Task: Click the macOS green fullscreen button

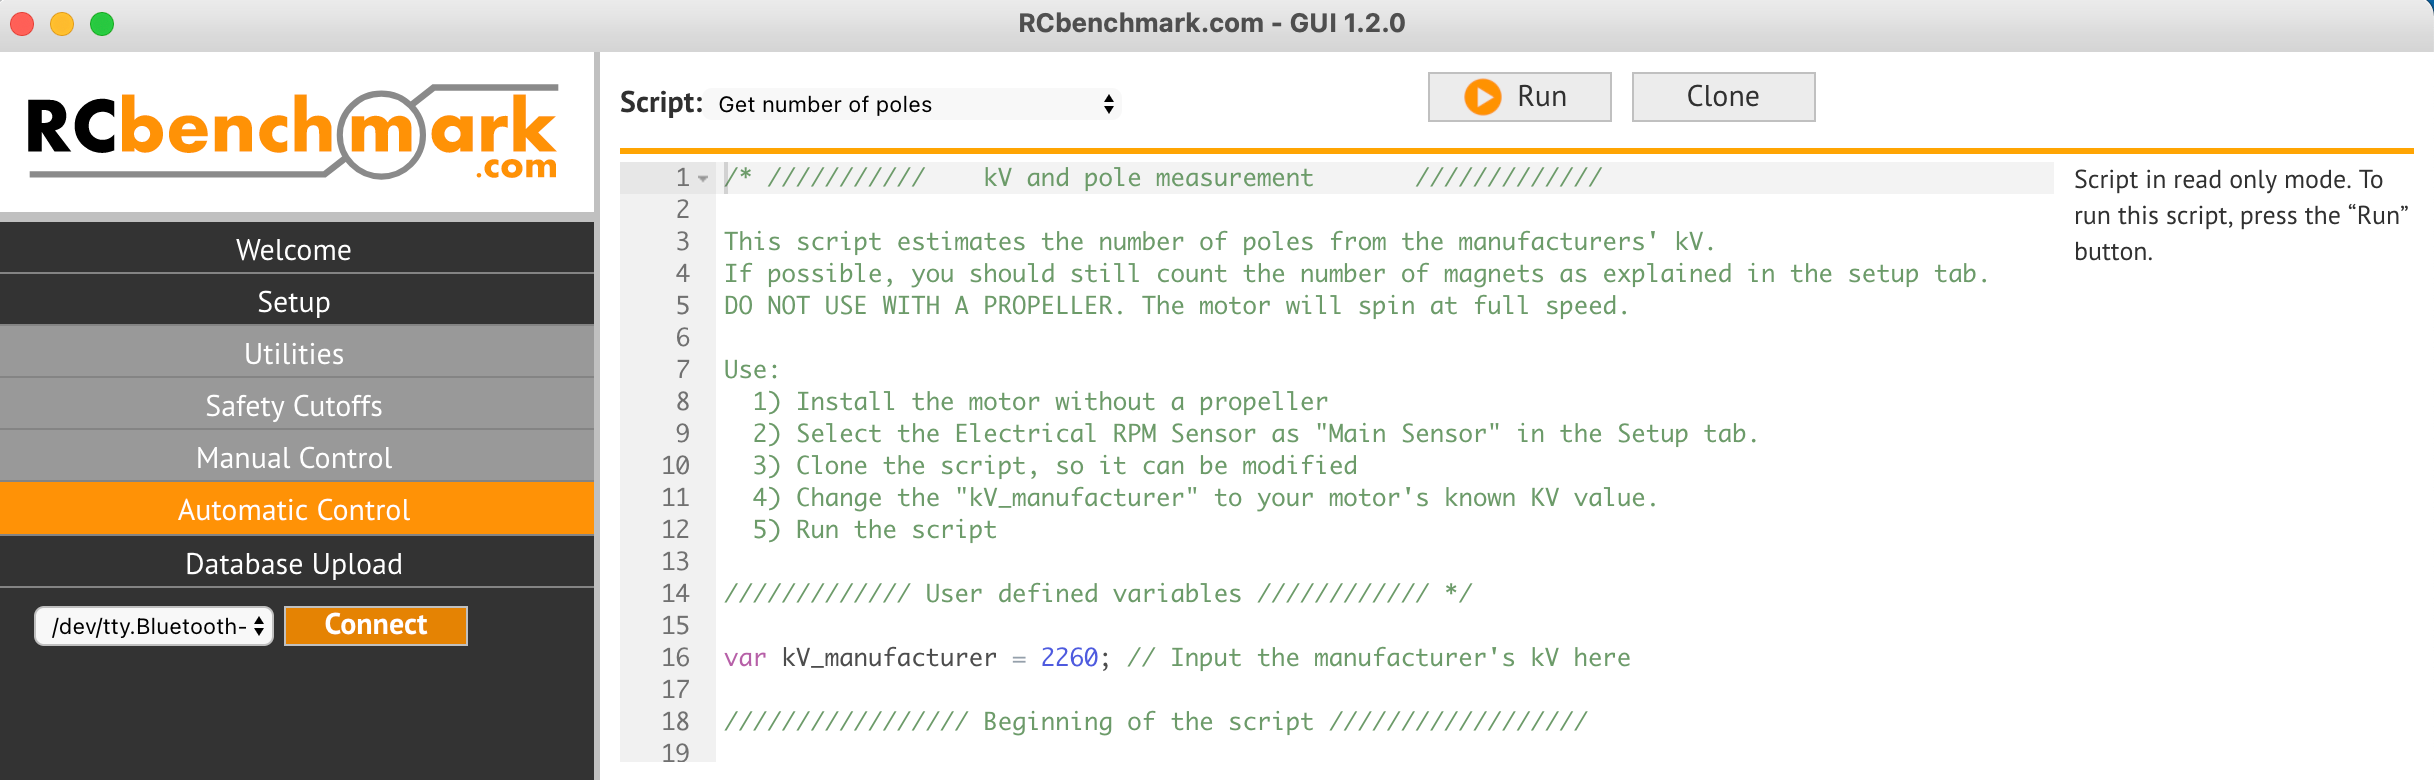Action: pyautogui.click(x=102, y=24)
